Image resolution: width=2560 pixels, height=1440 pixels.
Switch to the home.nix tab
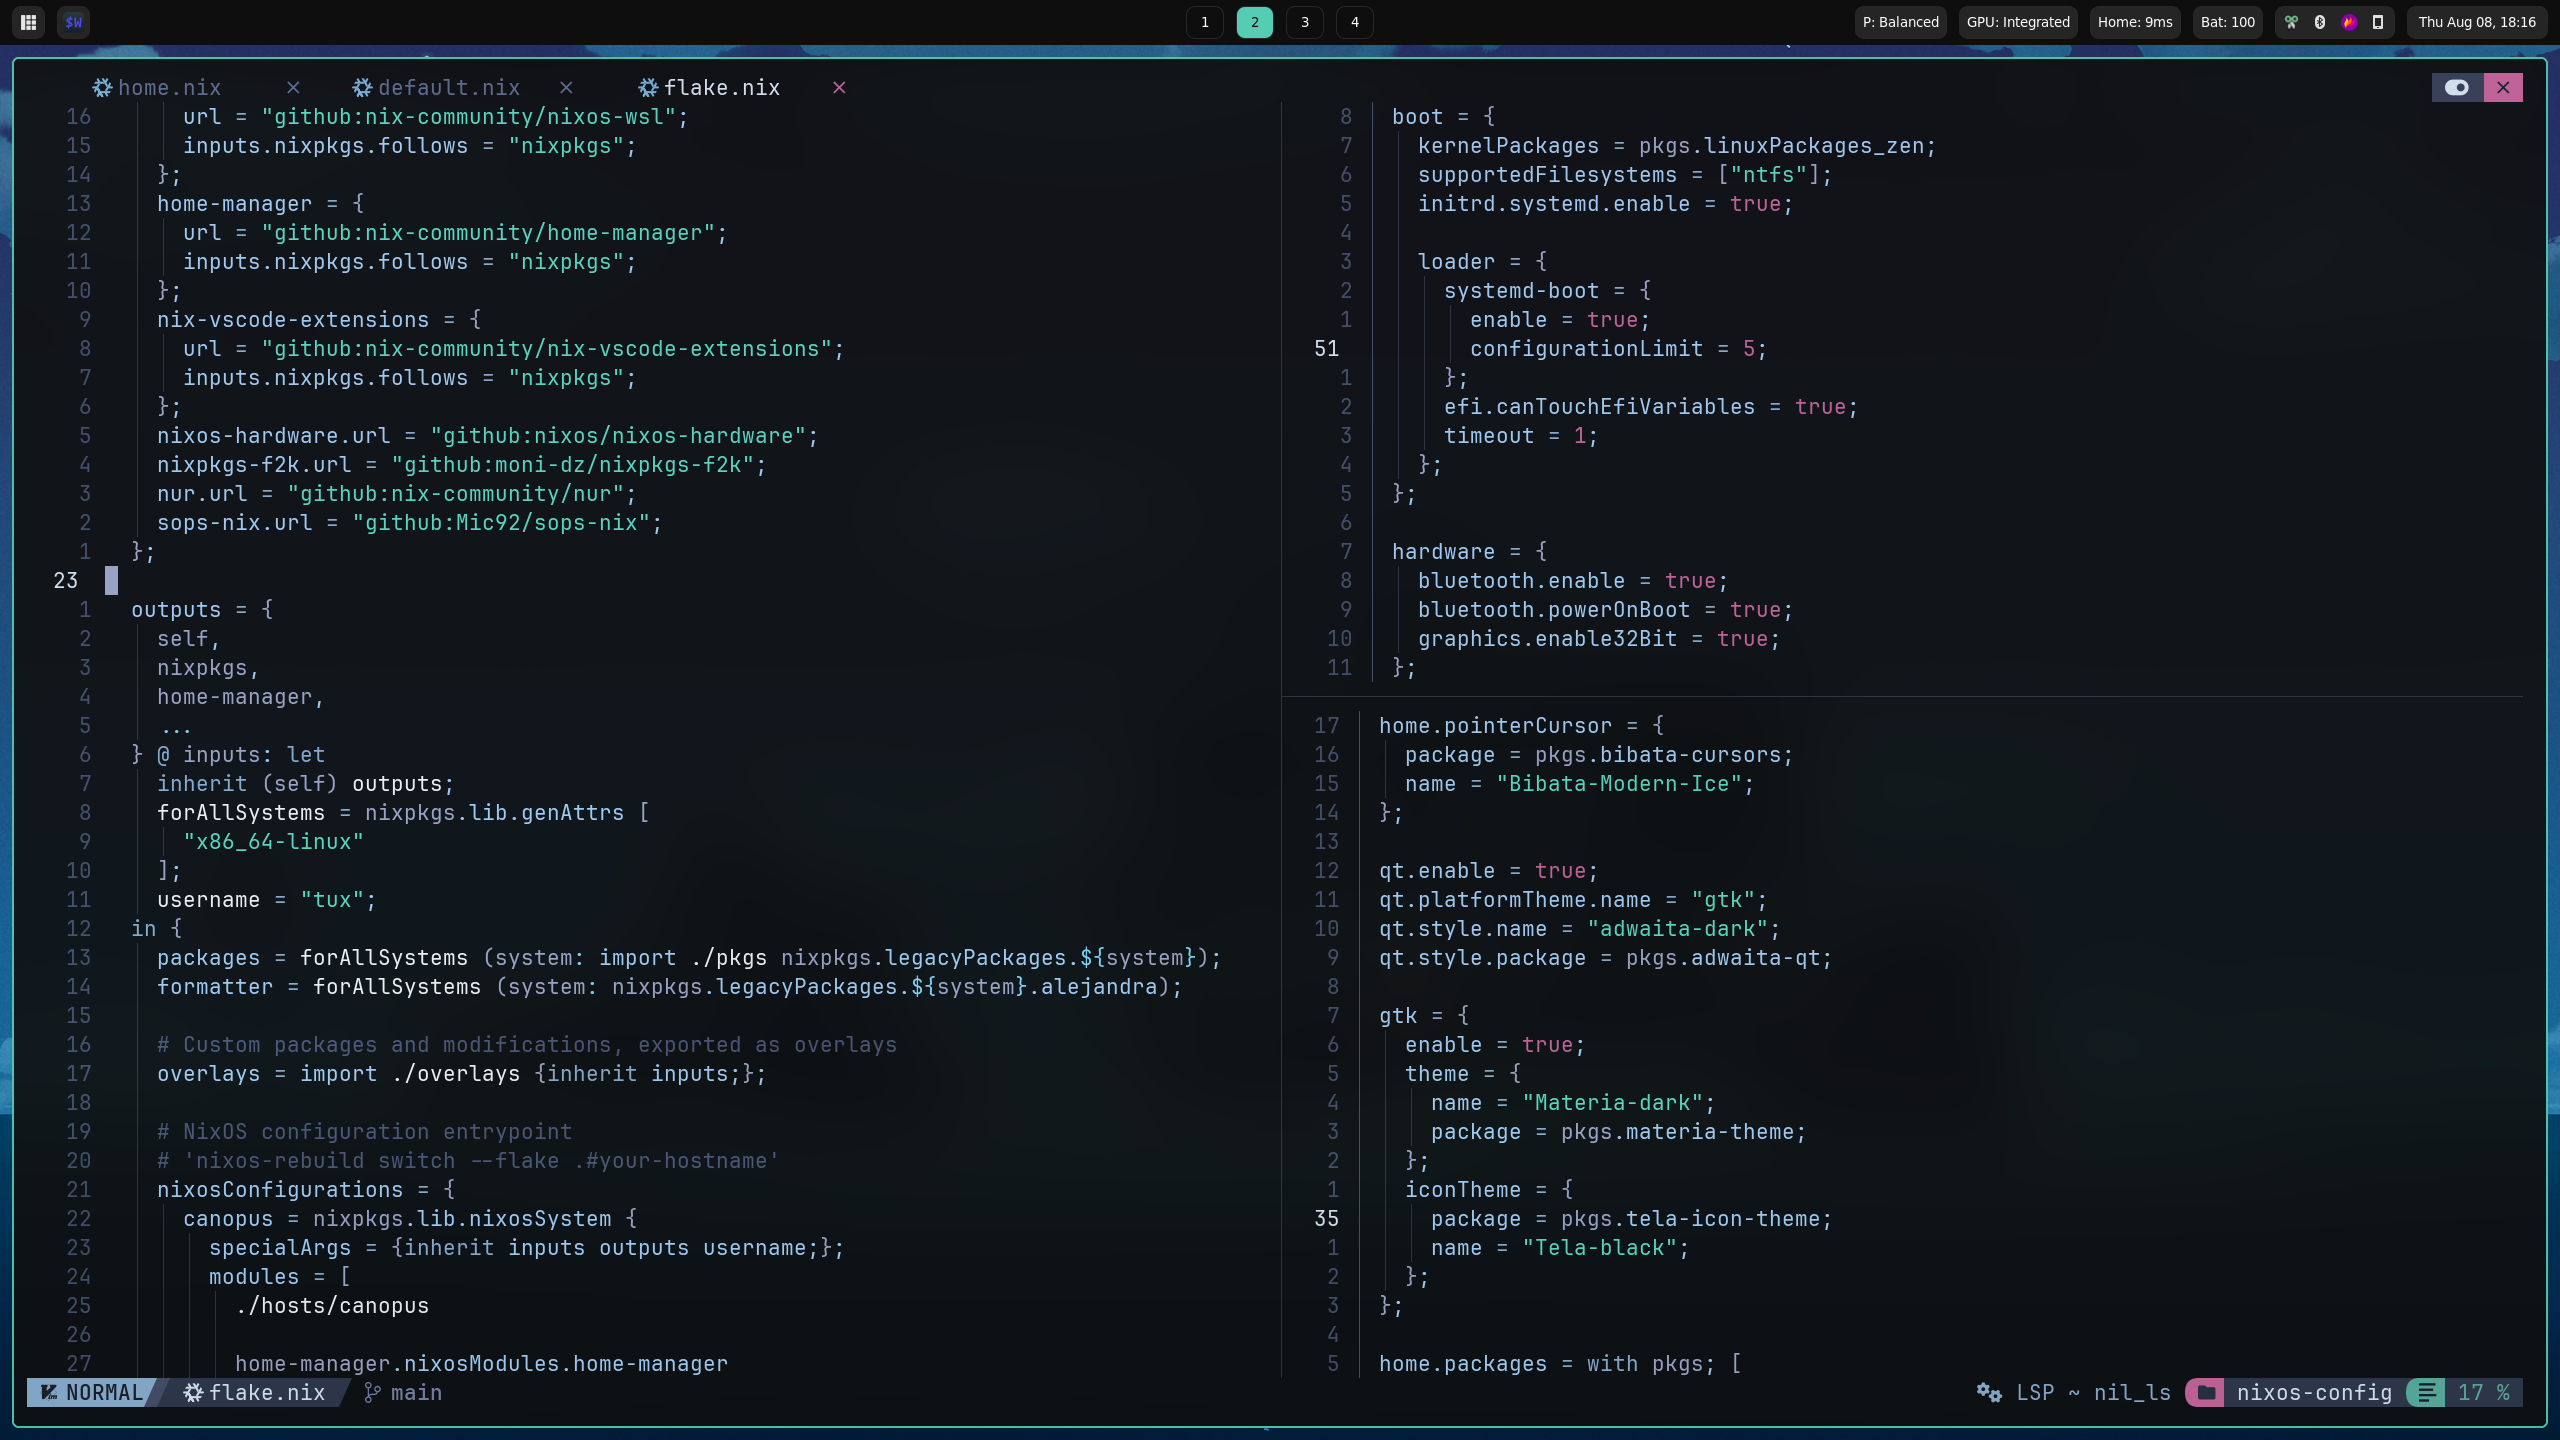(x=168, y=88)
